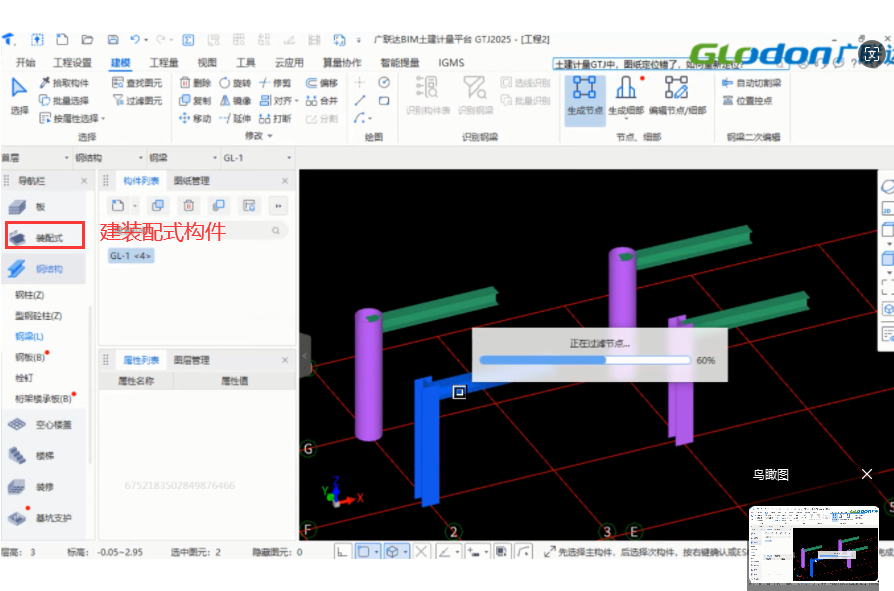Toggle orthogonal mode icon in status bar
The image size is (894, 591).
[342, 552]
